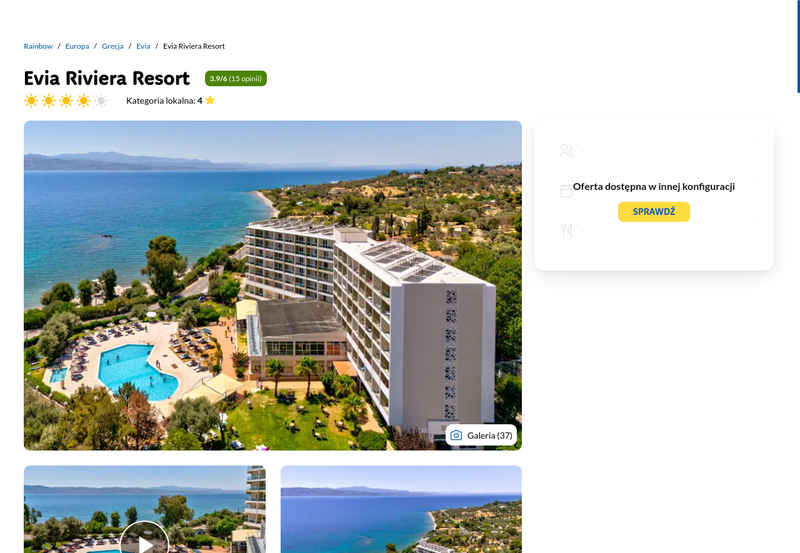
Task: Click the blue page scrollbar
Action: pos(798,46)
